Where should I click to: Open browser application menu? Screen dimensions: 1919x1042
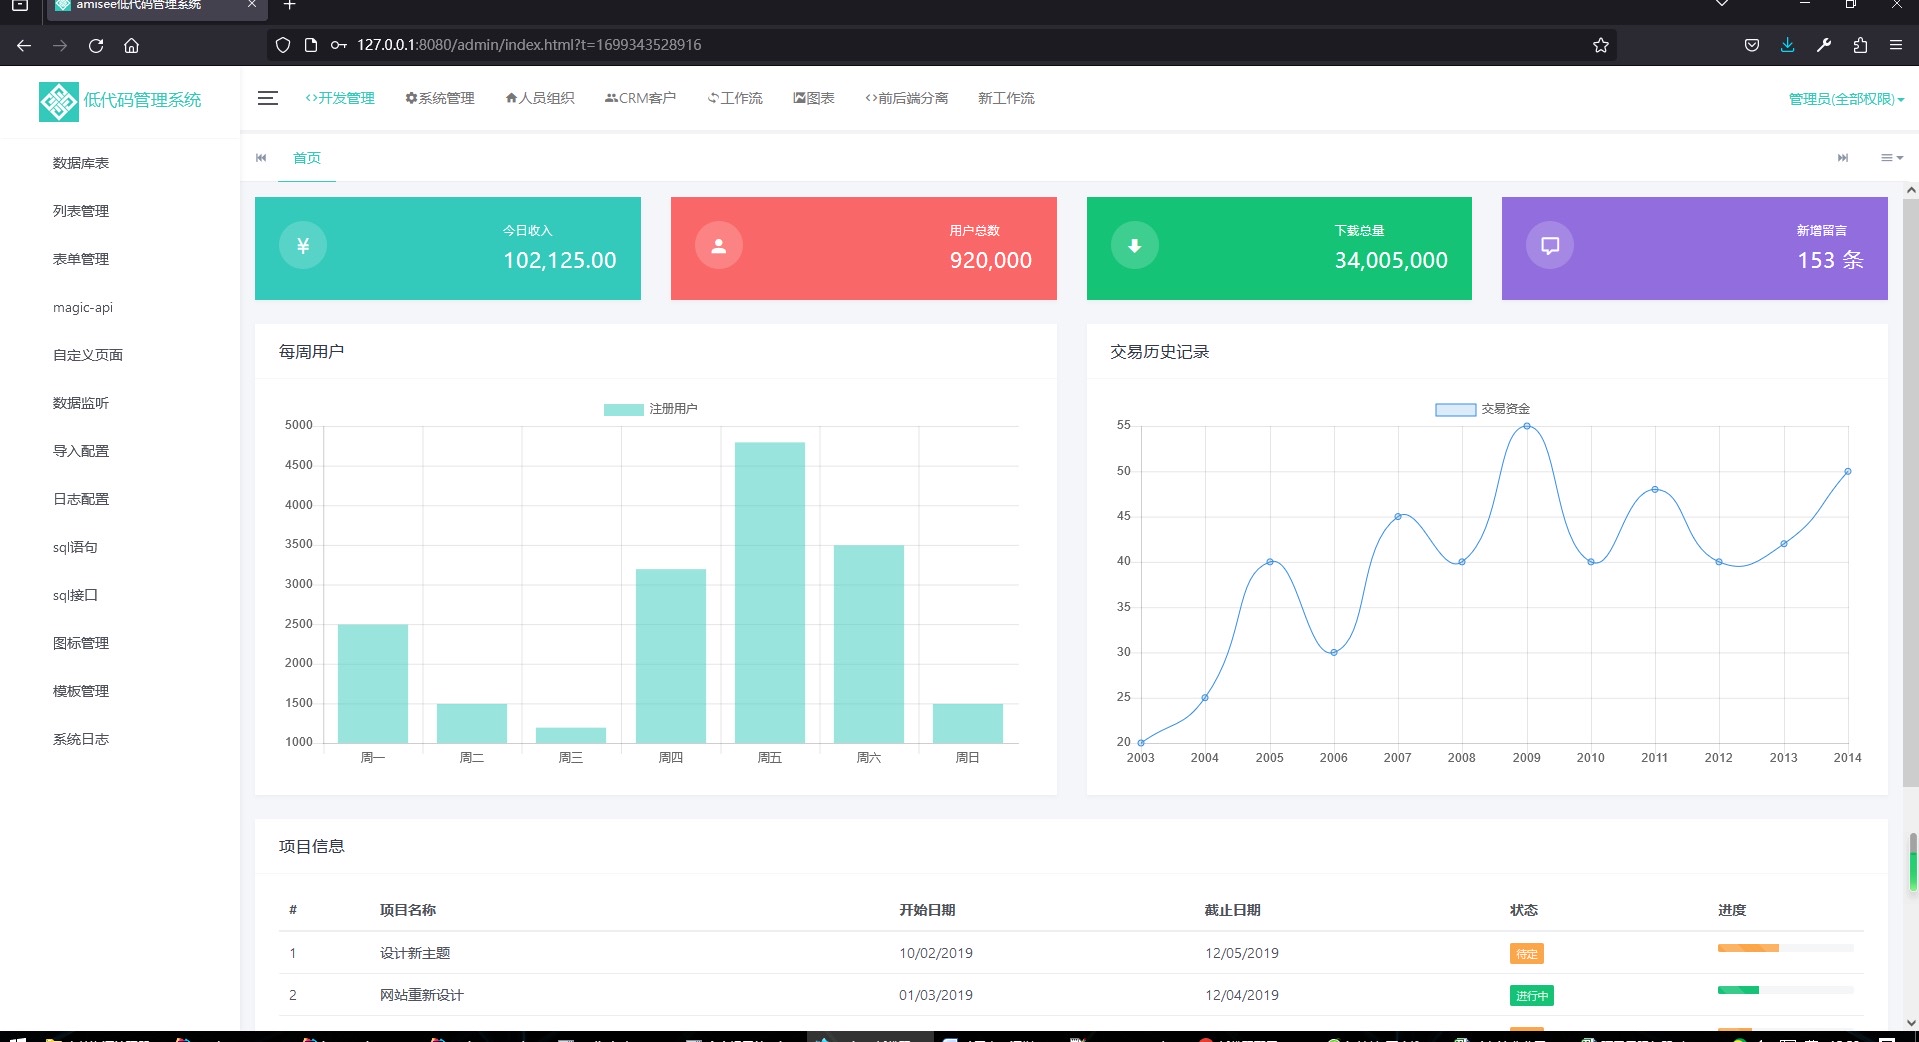1895,45
